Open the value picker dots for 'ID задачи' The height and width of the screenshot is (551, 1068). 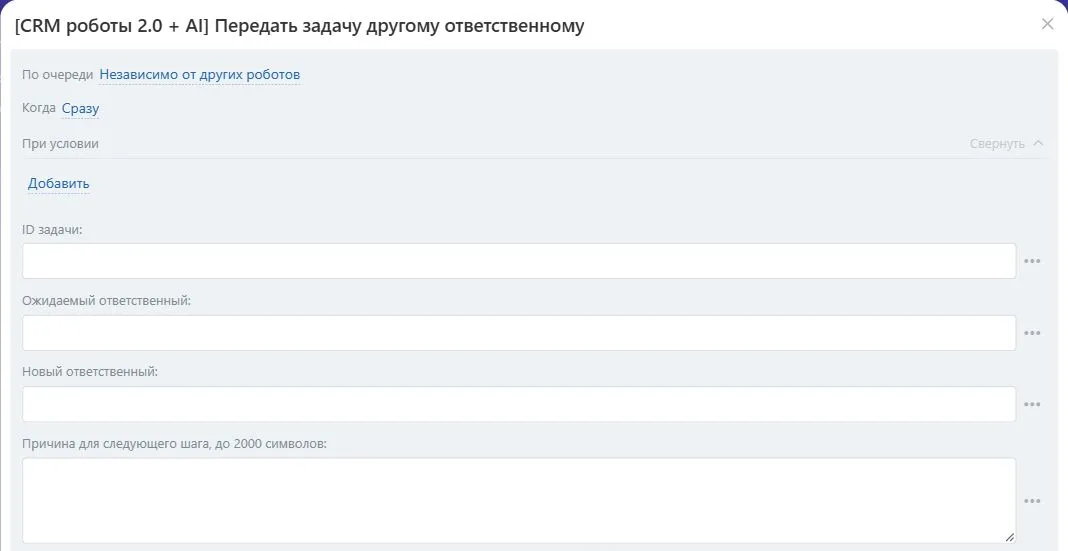[1032, 261]
